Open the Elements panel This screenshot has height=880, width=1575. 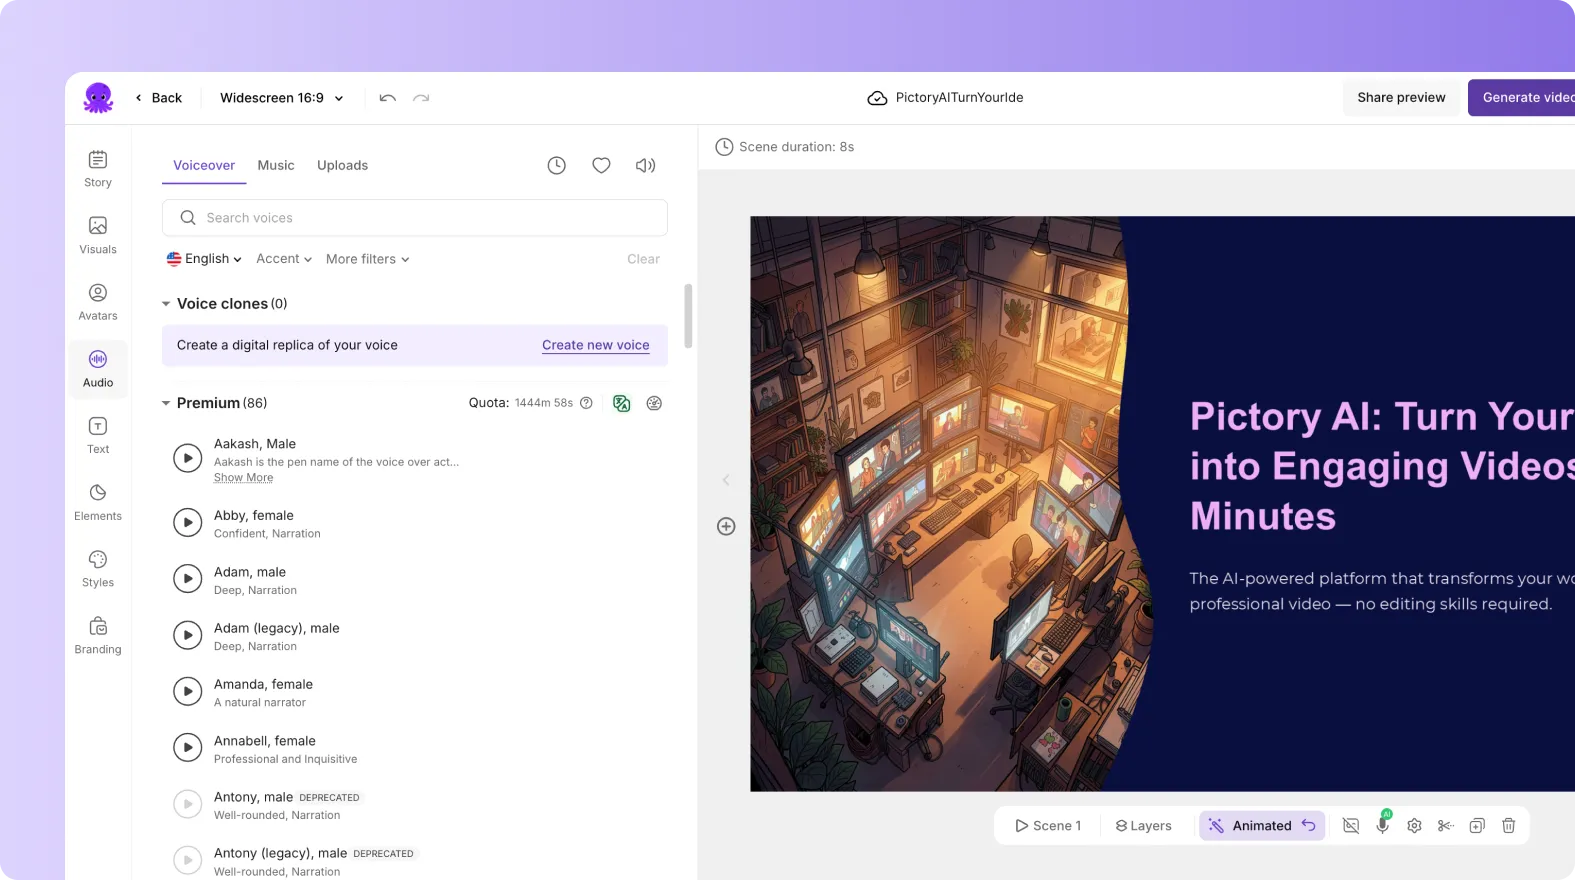[x=98, y=502]
